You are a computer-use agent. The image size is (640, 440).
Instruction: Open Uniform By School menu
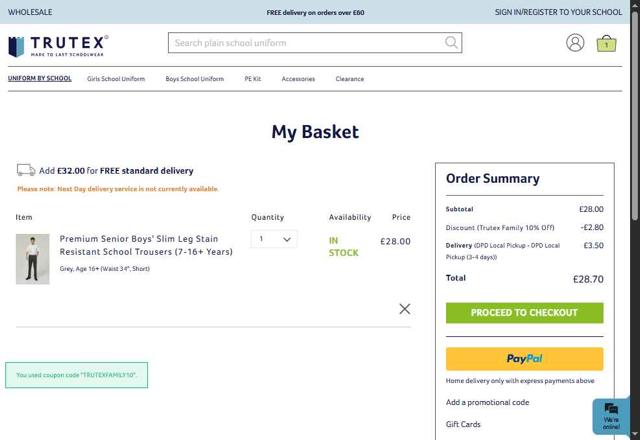(x=40, y=78)
